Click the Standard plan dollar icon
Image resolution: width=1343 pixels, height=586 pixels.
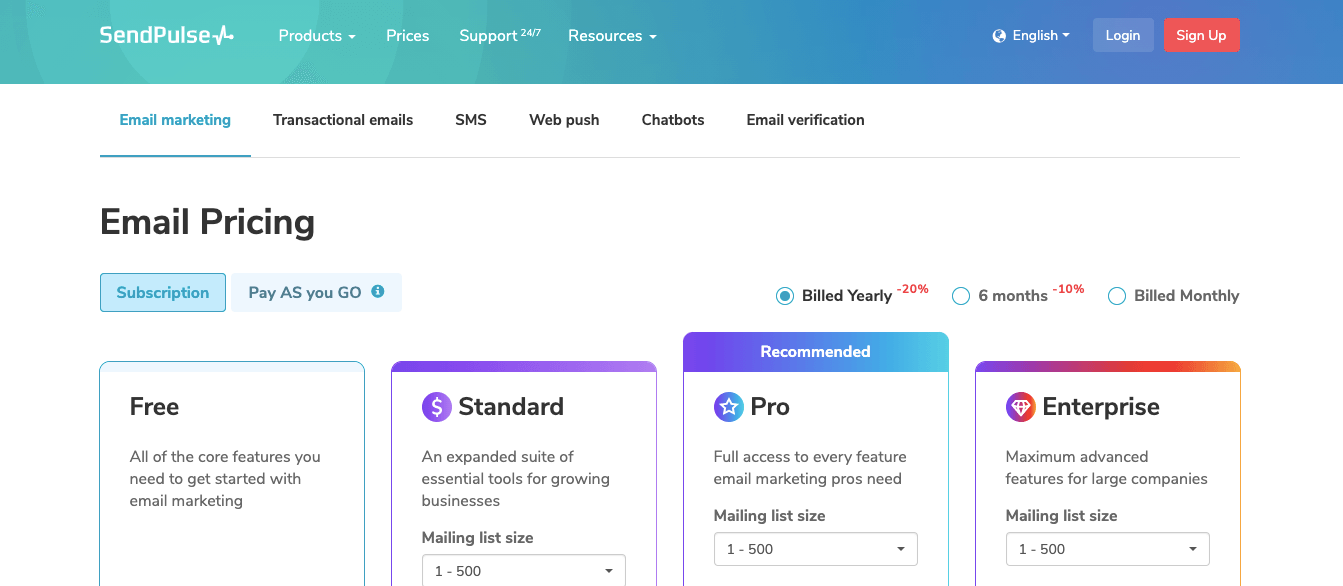[437, 407]
